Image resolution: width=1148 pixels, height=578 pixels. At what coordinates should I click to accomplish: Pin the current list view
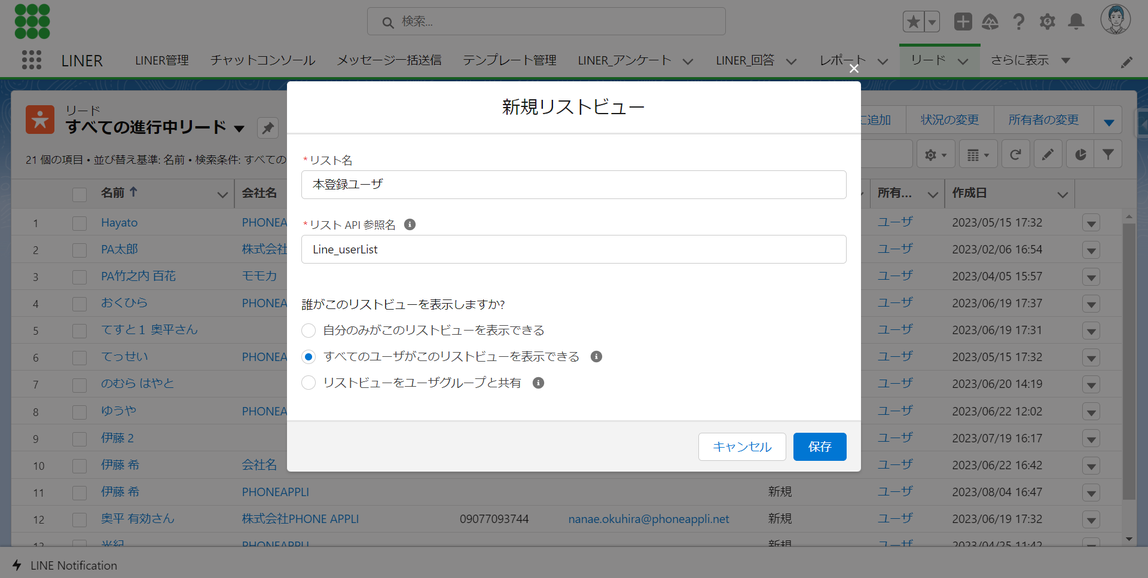point(268,128)
